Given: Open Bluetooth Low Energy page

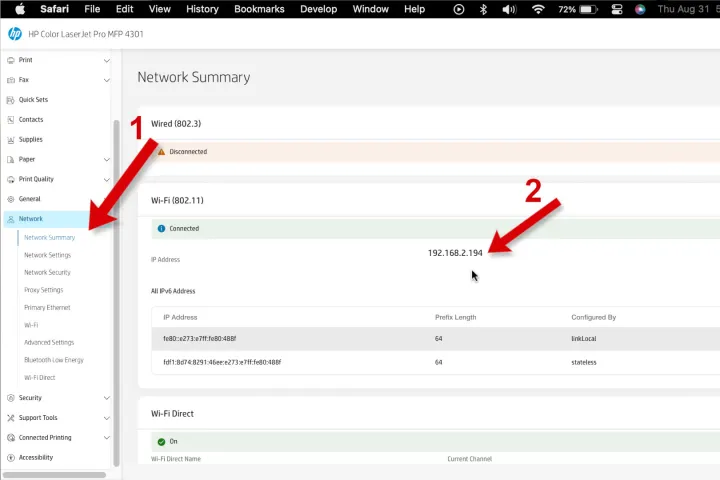Looking at the screenshot, I should click(54, 360).
